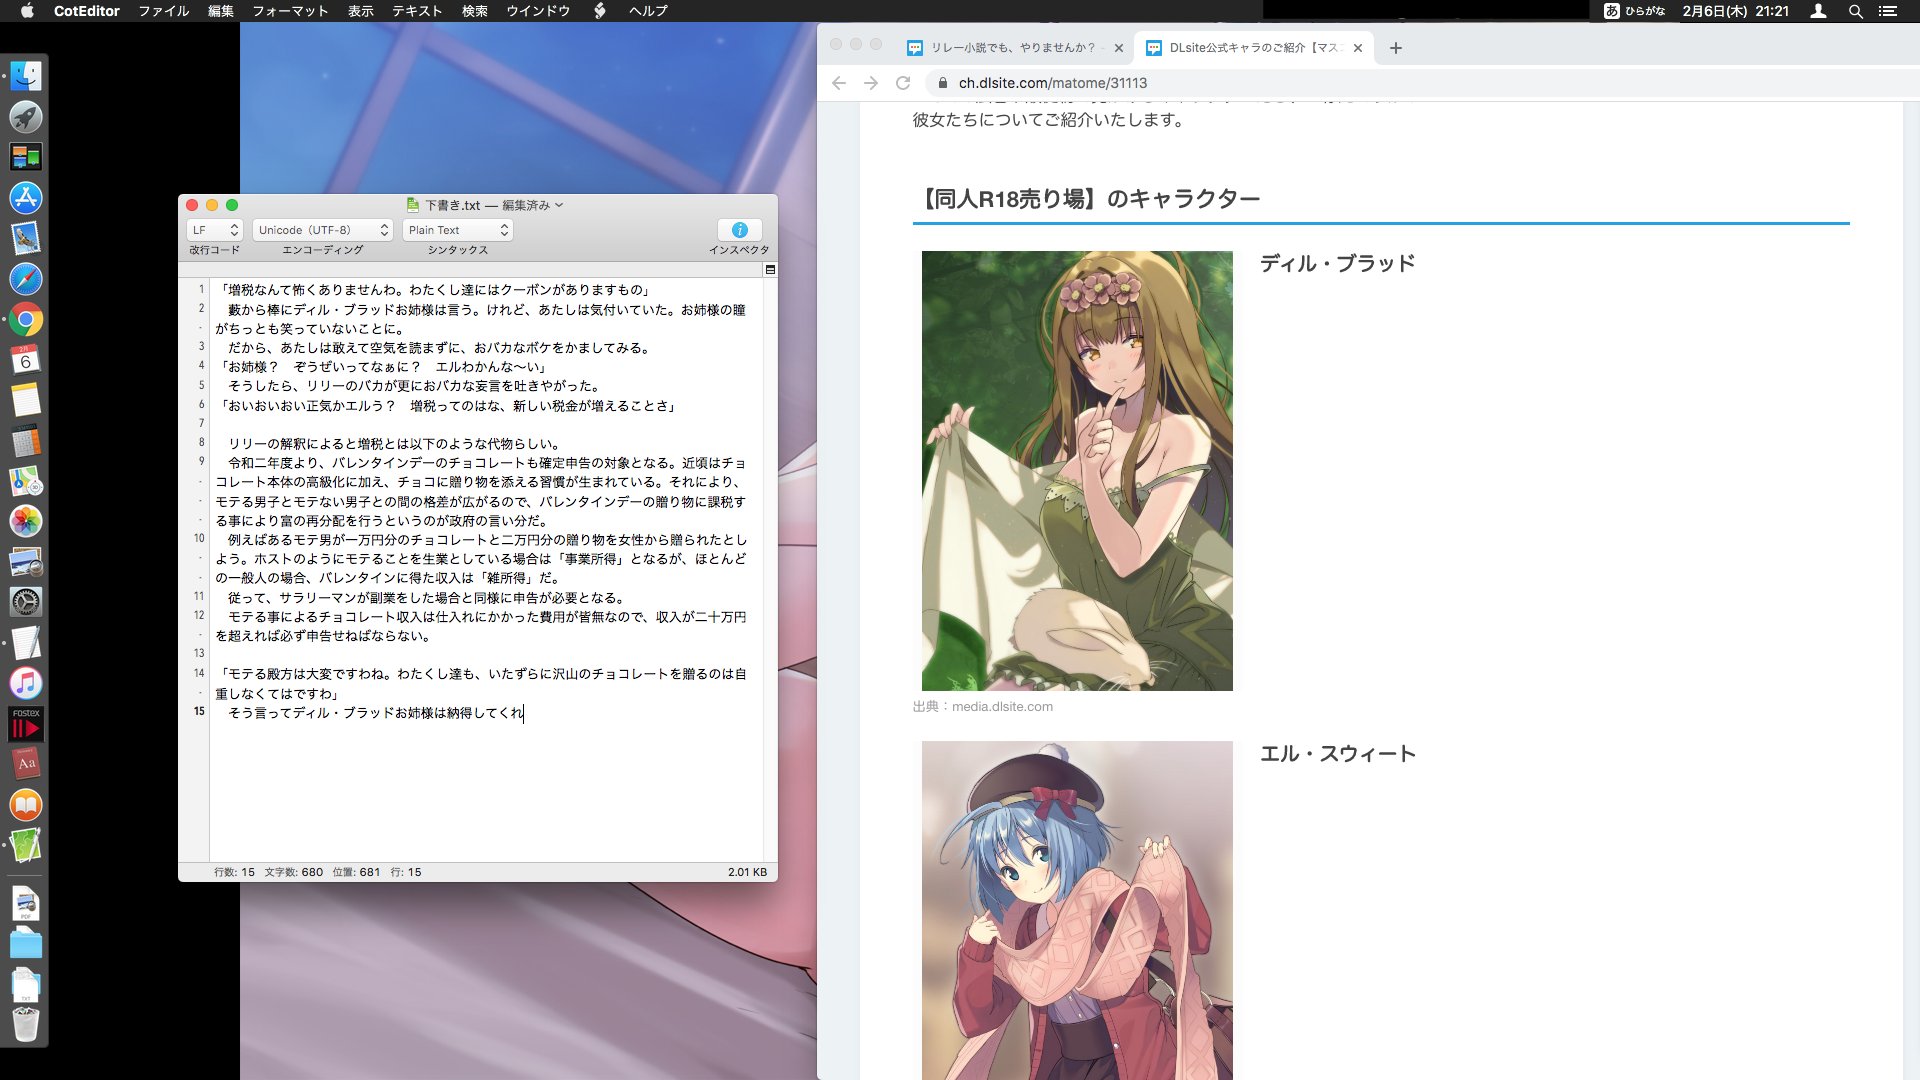The image size is (1920, 1080).
Task: Click the media.dlsite.com source link
Action: [x=1002, y=707]
